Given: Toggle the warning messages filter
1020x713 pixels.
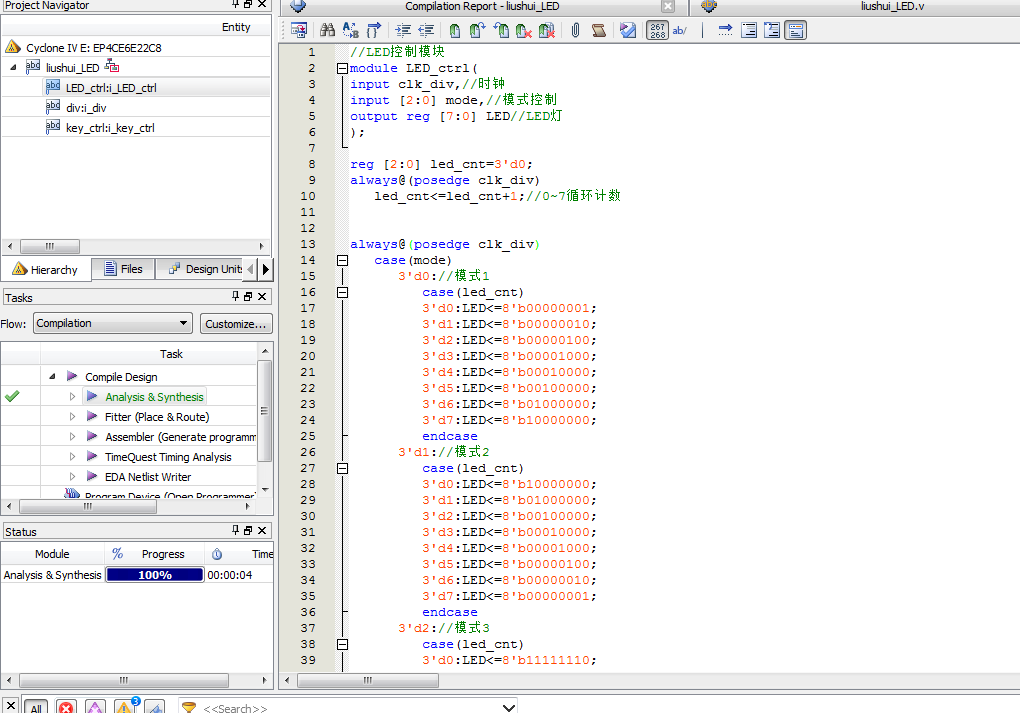Looking at the screenshot, I should [x=125, y=707].
